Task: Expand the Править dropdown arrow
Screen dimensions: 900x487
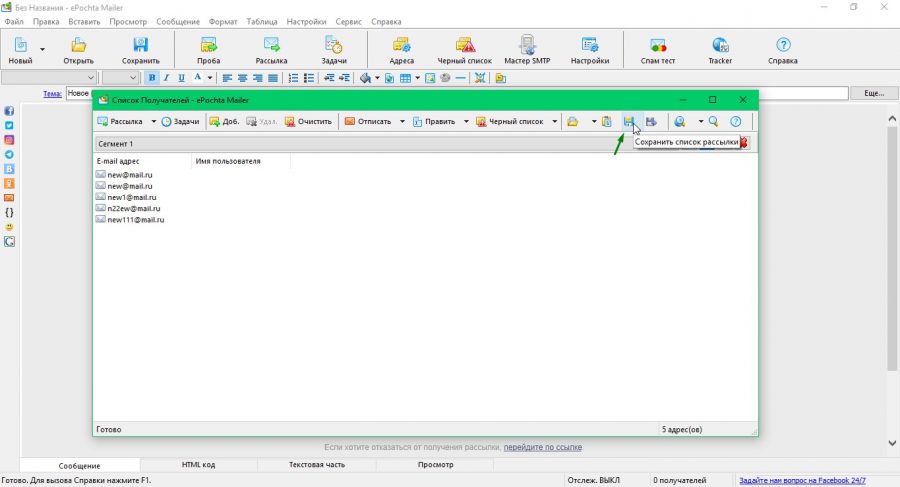Action: click(466, 121)
